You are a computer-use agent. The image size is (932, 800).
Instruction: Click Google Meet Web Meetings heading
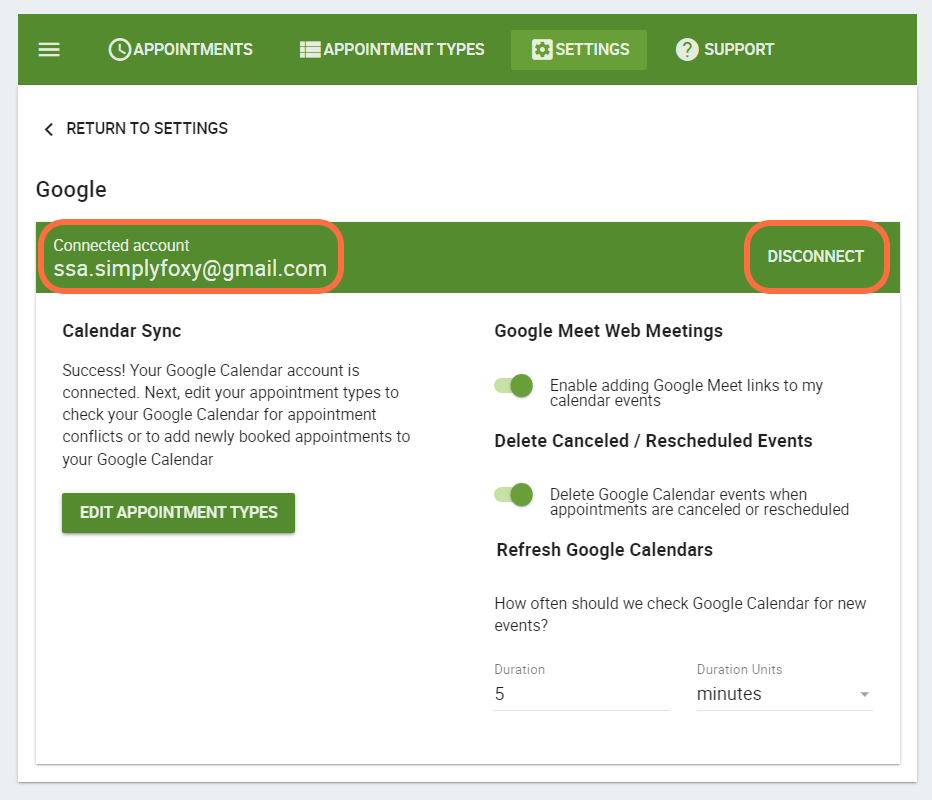point(609,330)
